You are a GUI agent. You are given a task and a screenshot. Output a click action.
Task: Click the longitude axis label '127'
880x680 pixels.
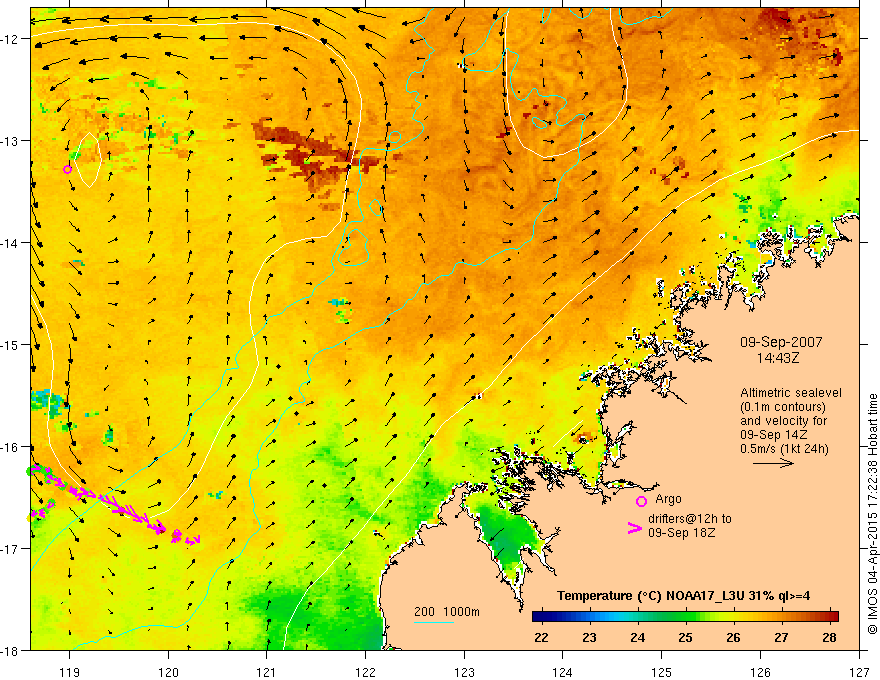[x=859, y=672]
